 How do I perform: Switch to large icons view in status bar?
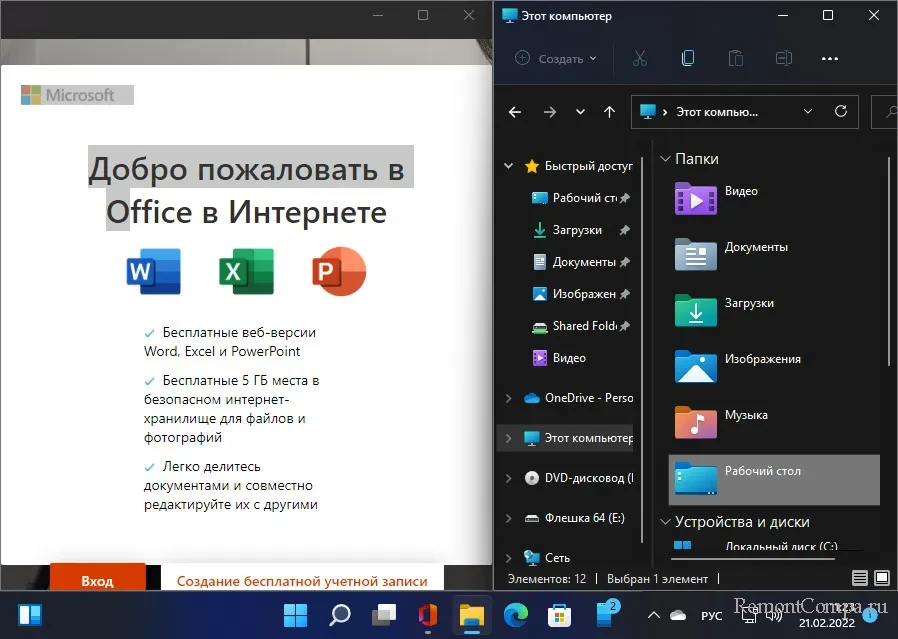882,578
